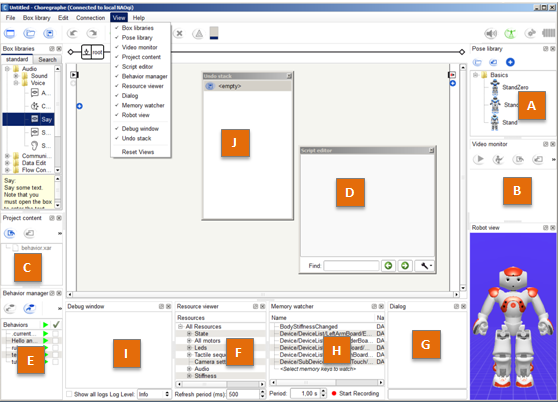This screenshot has height=409, width=559.
Task: Expand the Basics folder in Pose library
Action: pyautogui.click(x=475, y=75)
